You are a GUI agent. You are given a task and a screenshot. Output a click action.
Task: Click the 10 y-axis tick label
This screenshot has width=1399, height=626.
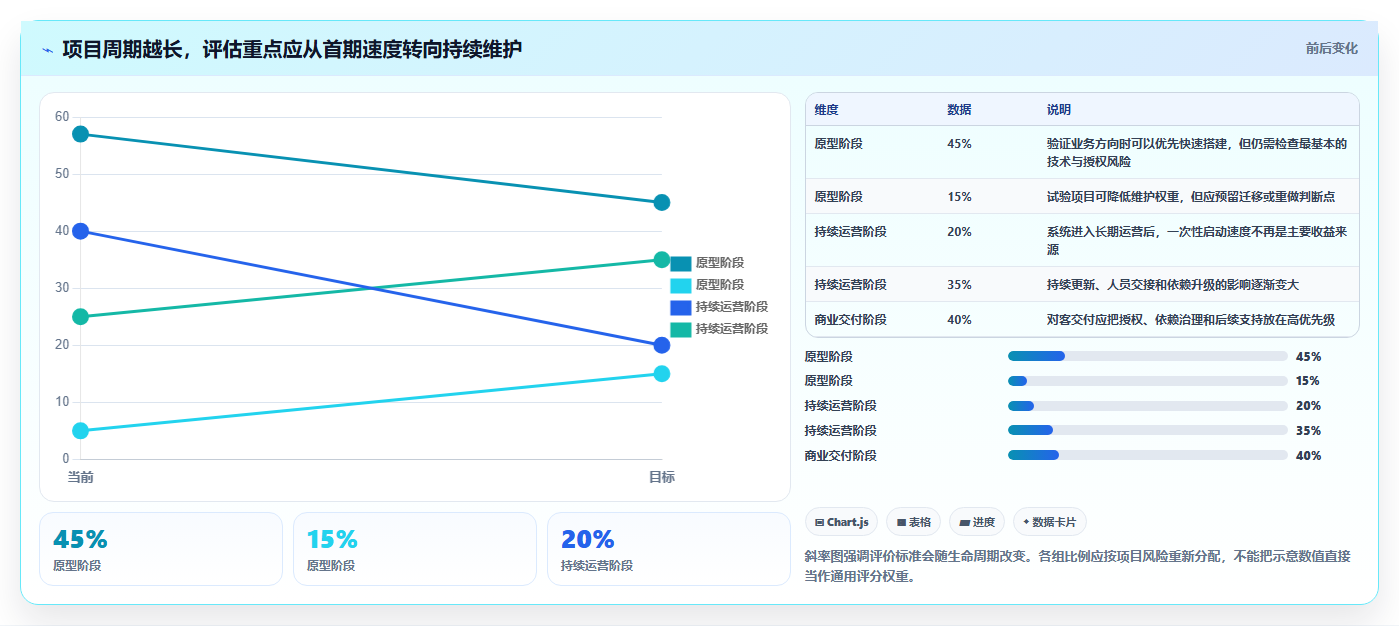pos(62,402)
